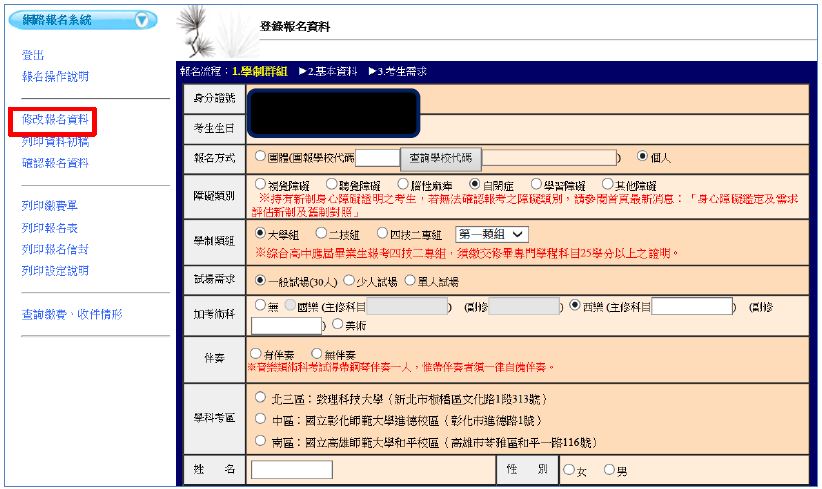Open 列印報名表 link
Viewport: 822px width, 489px height.
pos(49,228)
